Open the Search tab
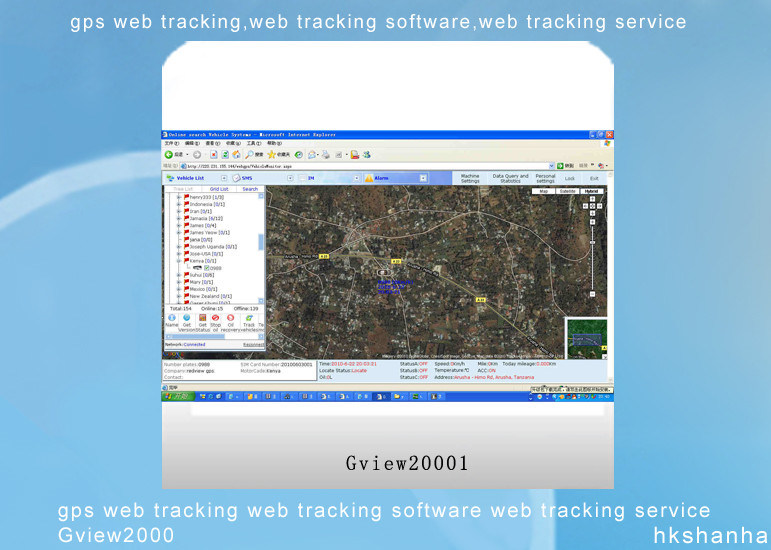The height and width of the screenshot is (550, 771). click(249, 189)
